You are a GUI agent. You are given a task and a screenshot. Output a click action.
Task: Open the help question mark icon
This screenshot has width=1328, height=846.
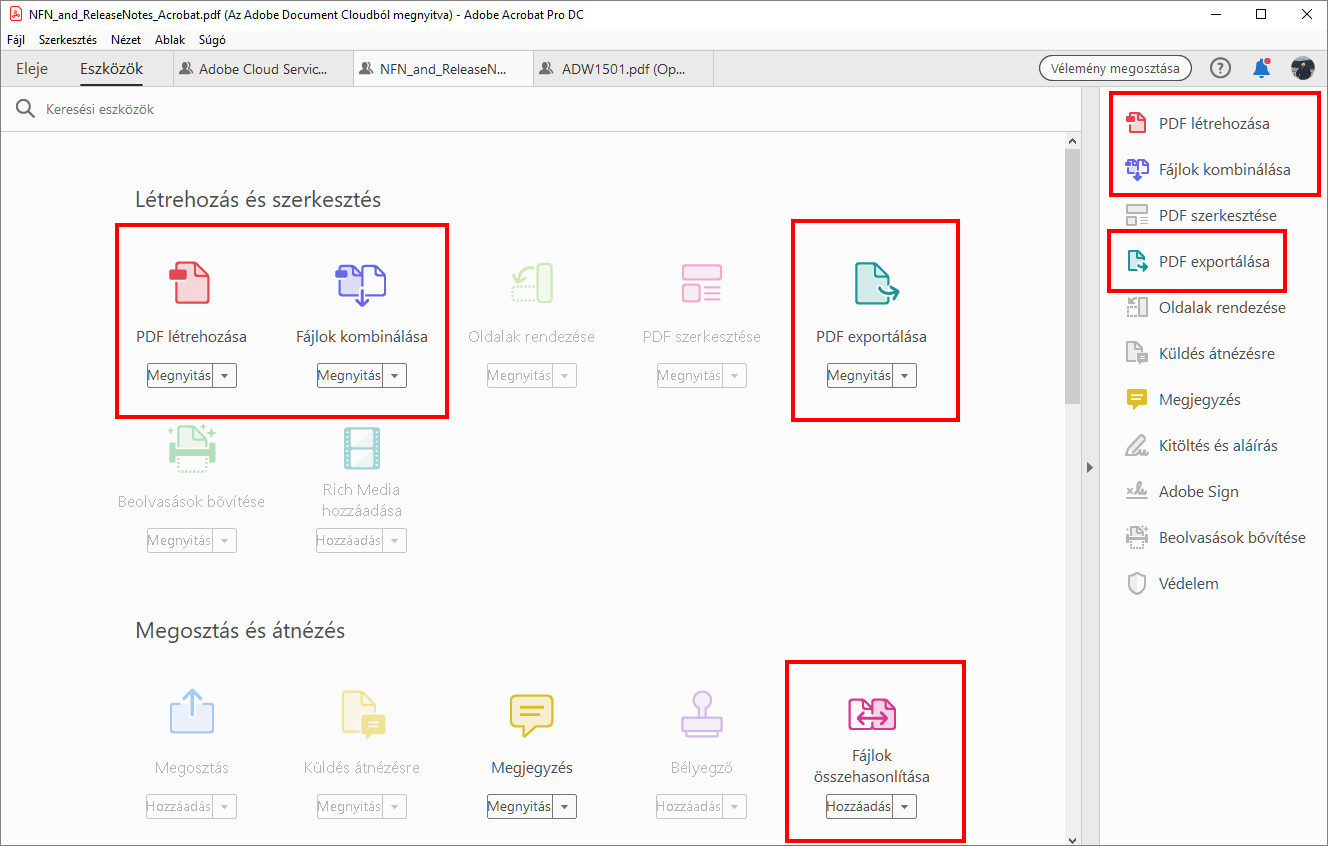1220,68
